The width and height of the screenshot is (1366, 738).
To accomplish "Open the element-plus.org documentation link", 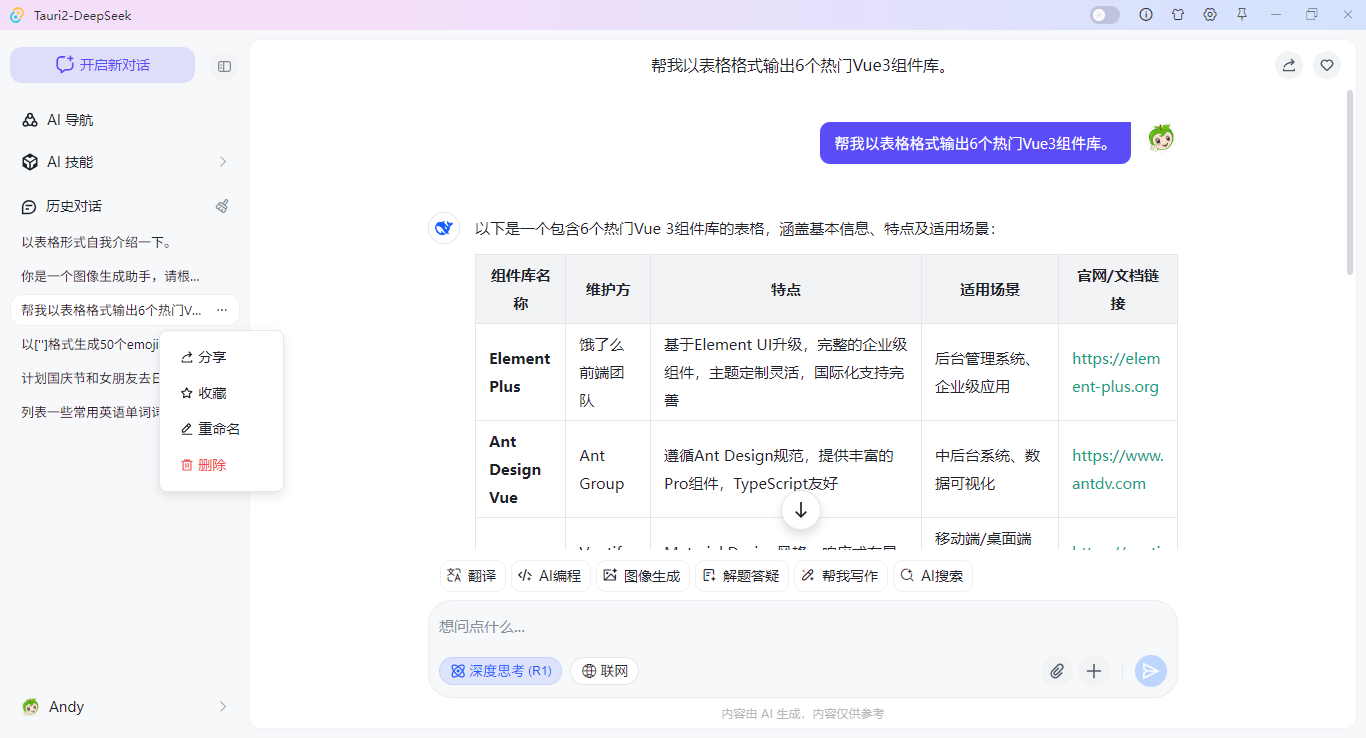I will pyautogui.click(x=1116, y=372).
